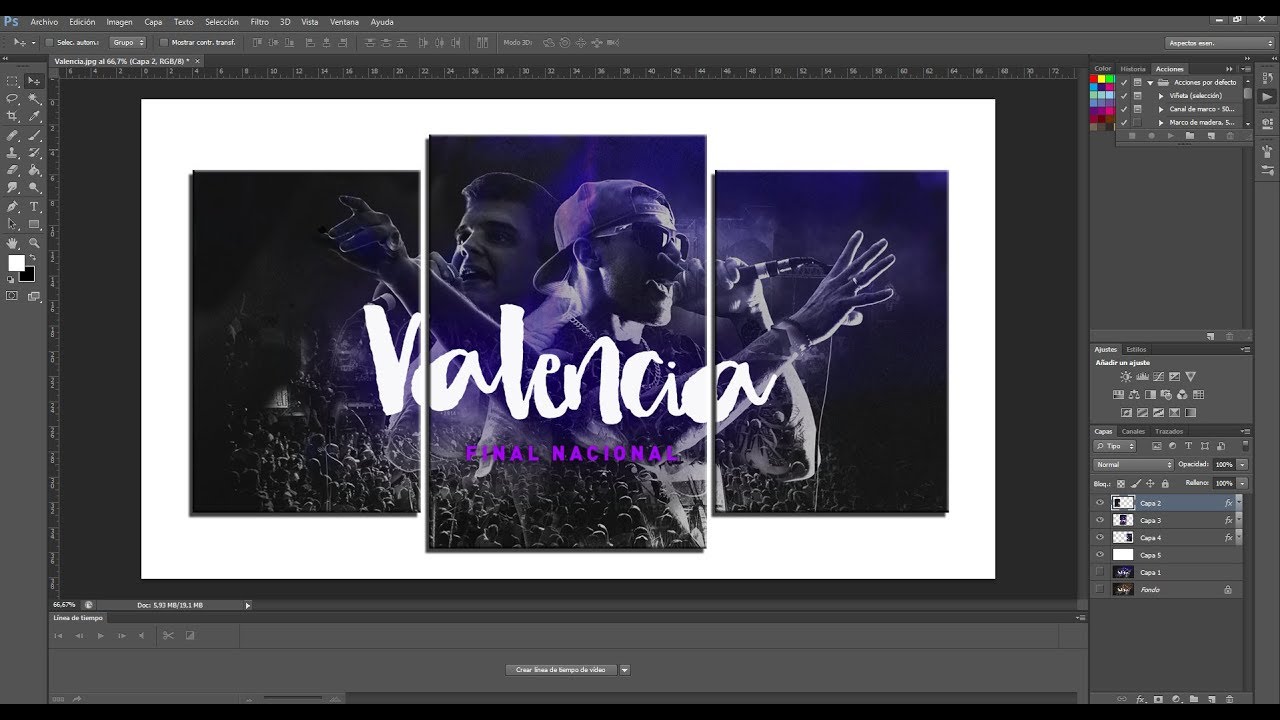Collapse the Acciones por defecto folder

pos(1150,82)
